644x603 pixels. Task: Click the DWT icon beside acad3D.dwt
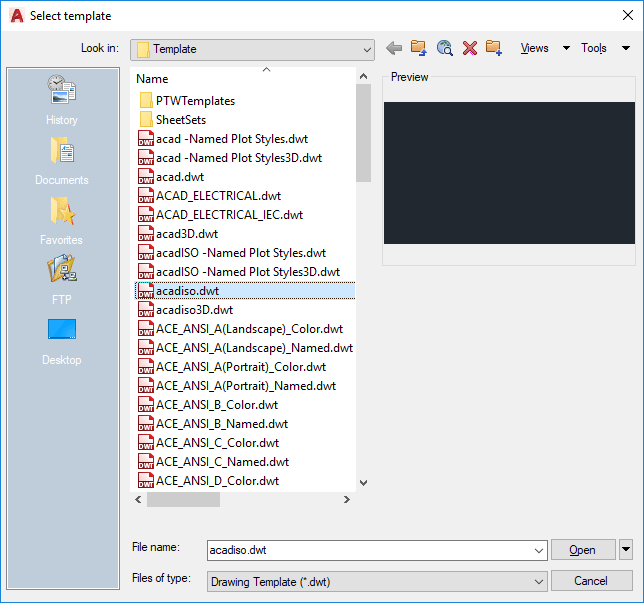pyautogui.click(x=146, y=234)
